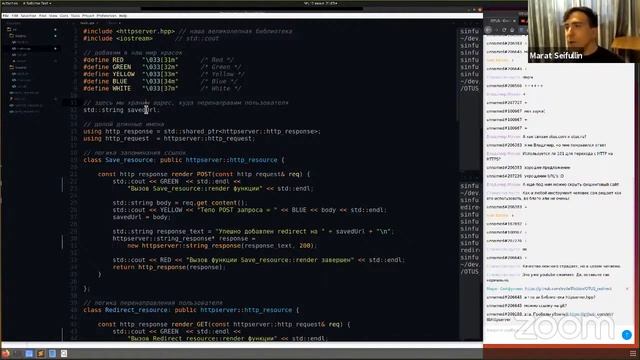Click the using http_request line
Viewport: 640px width, 360px height.
click(x=169, y=138)
